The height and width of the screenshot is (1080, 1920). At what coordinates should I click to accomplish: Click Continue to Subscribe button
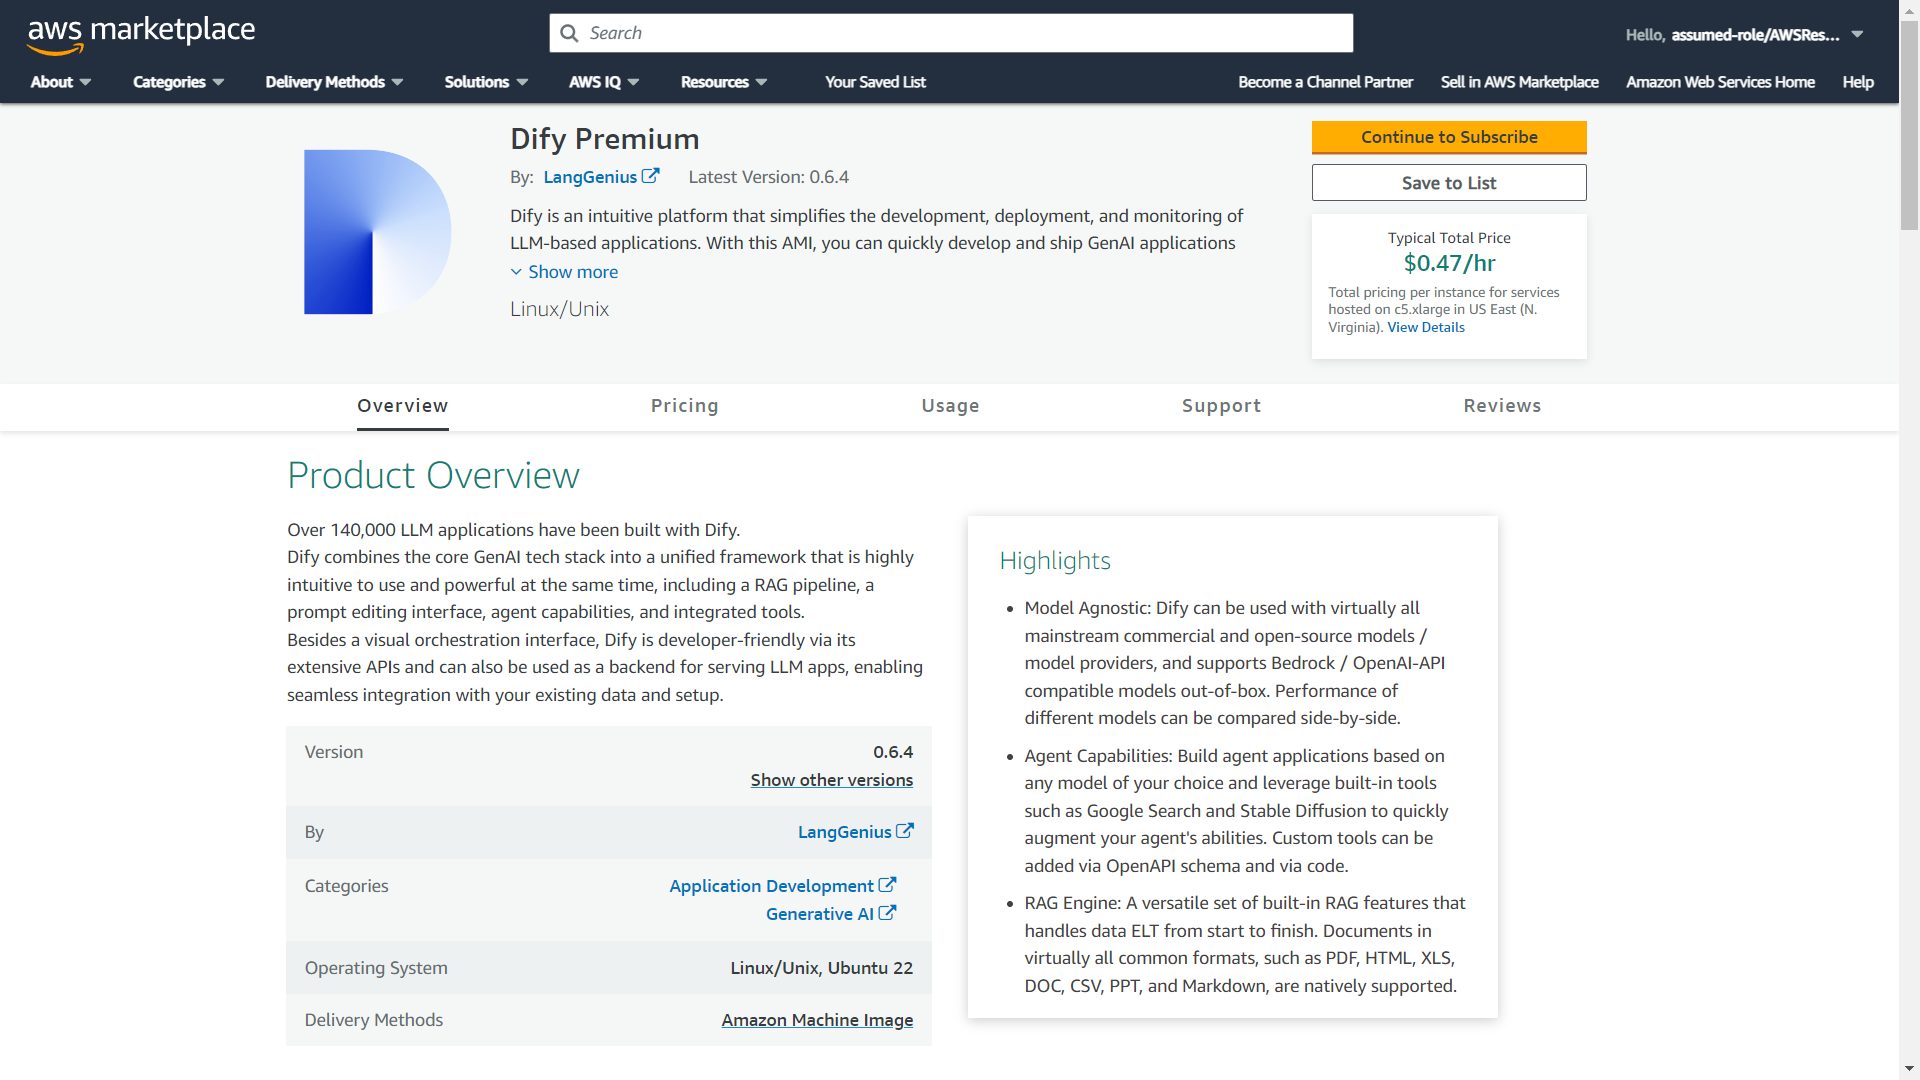[1449, 137]
